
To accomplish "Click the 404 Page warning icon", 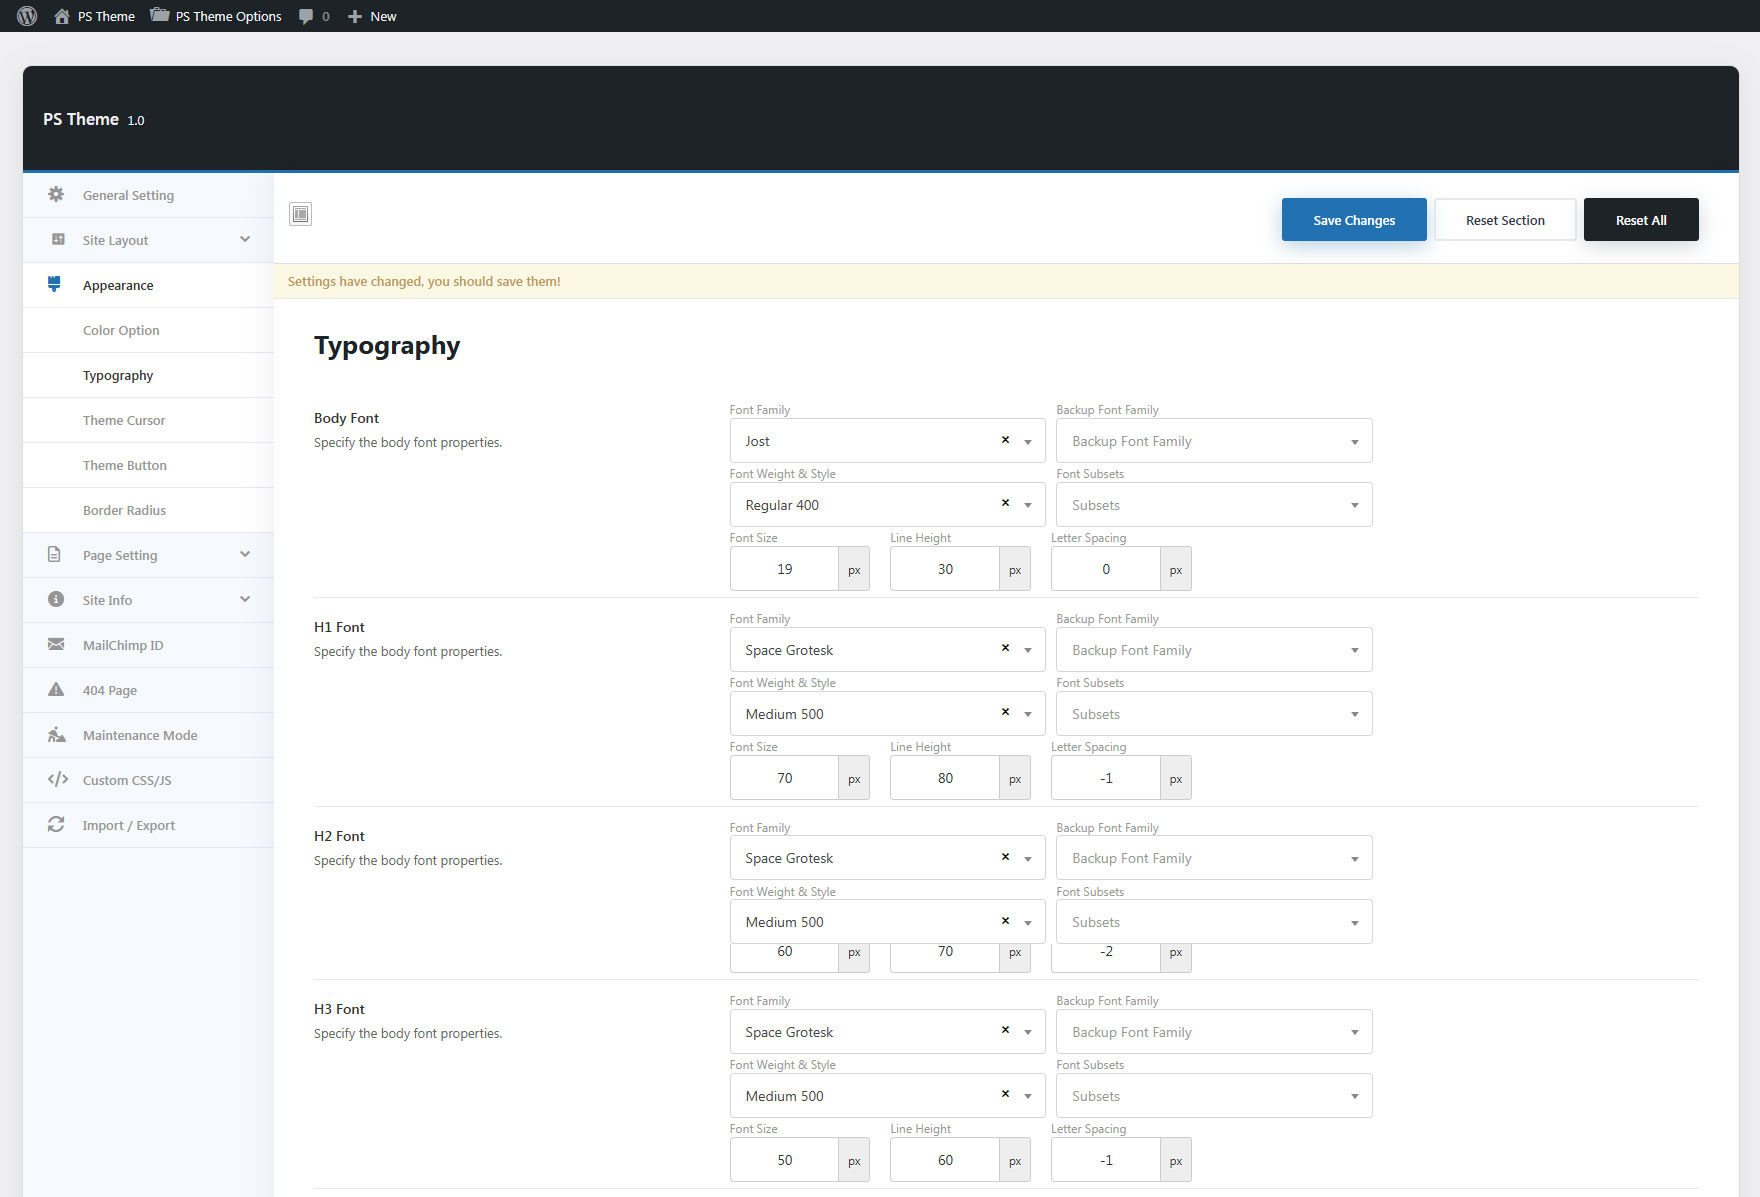I will [56, 690].
